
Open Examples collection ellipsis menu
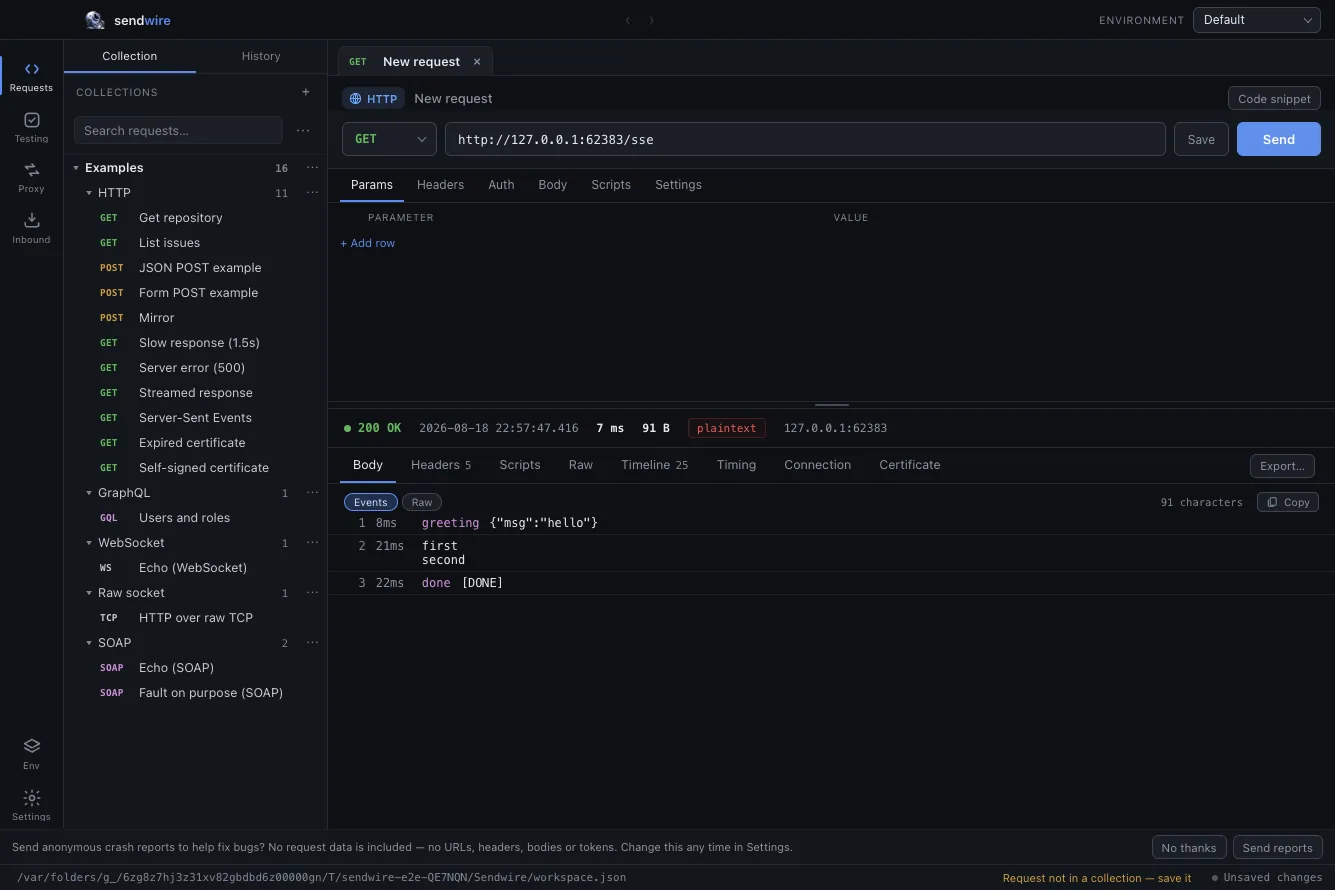[312, 167]
